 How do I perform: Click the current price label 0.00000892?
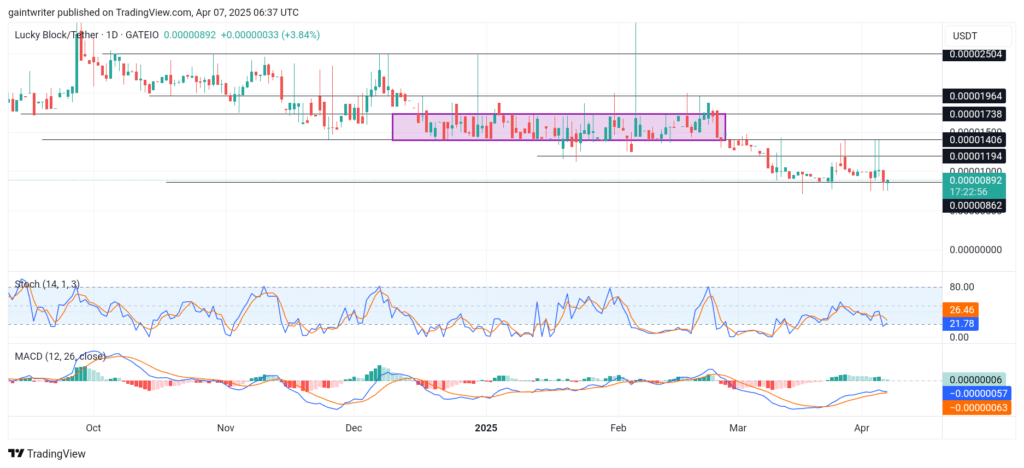click(973, 180)
